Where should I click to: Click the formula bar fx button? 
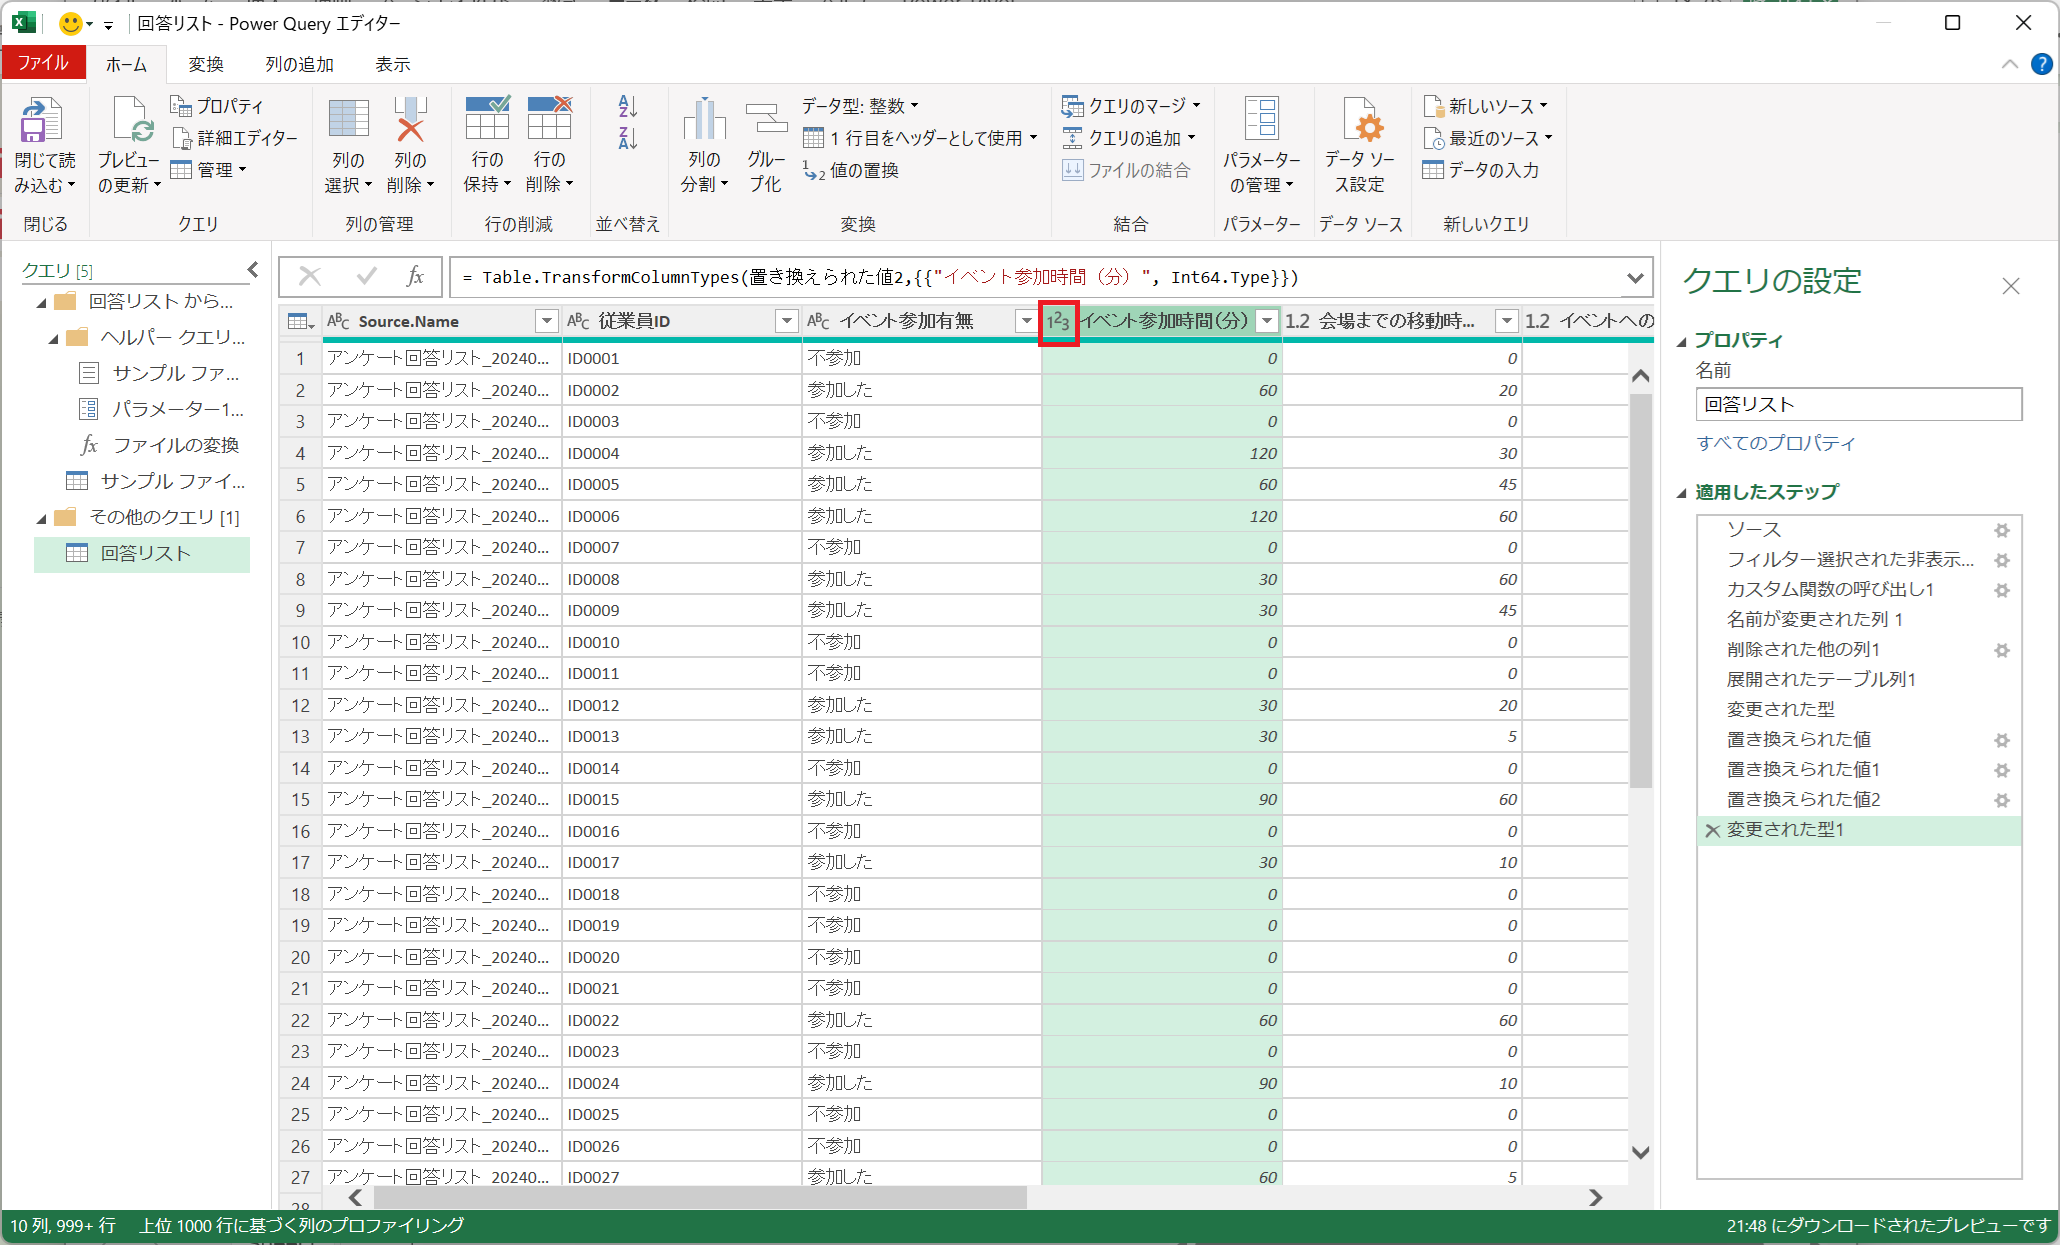click(x=415, y=277)
